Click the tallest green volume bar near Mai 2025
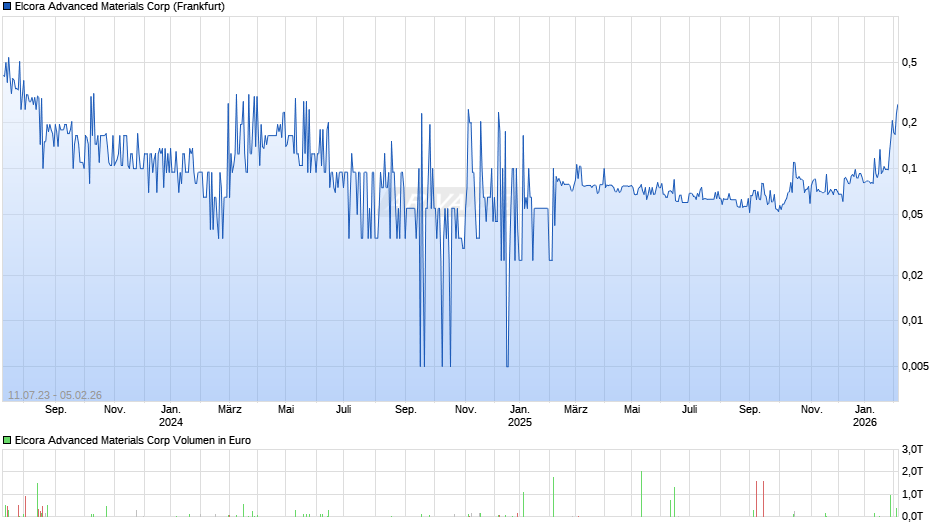Screen dimensions: 940x526 pyautogui.click(x=641, y=494)
